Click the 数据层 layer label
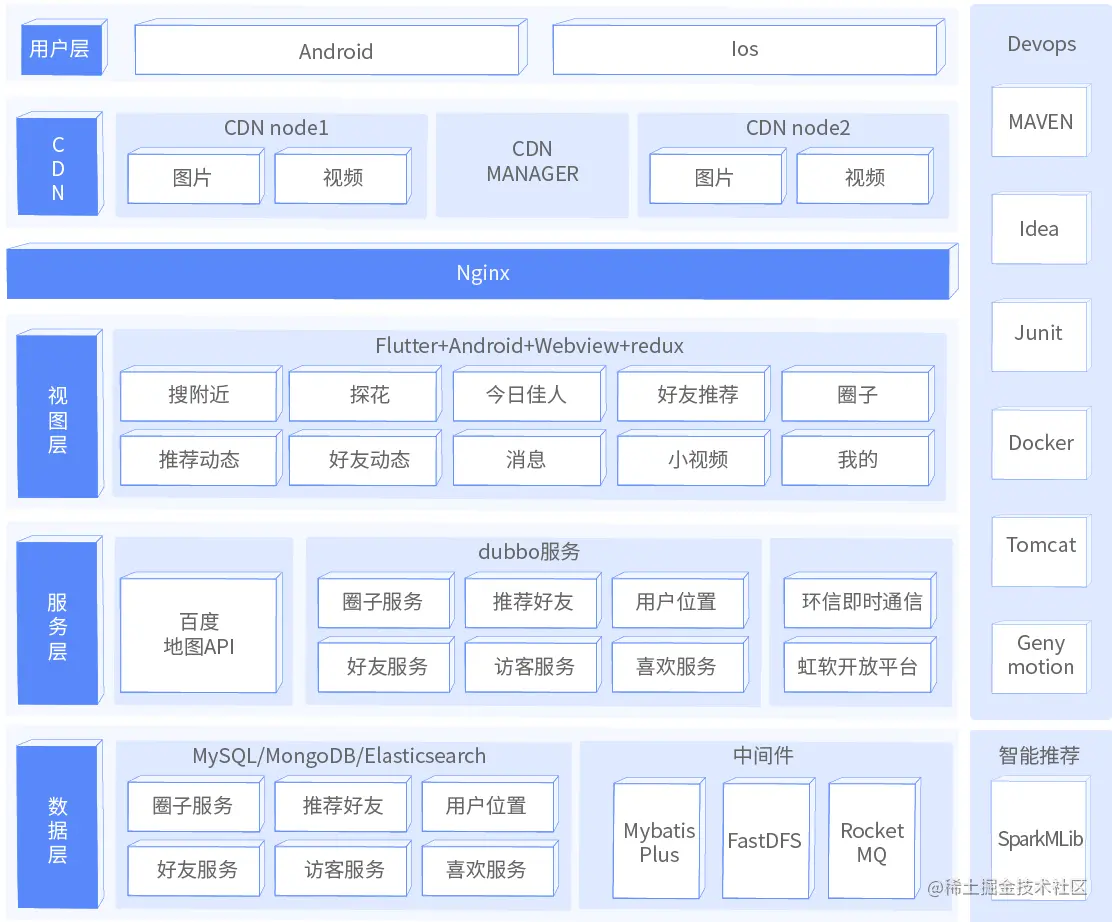1112x922 pixels. [x=59, y=825]
